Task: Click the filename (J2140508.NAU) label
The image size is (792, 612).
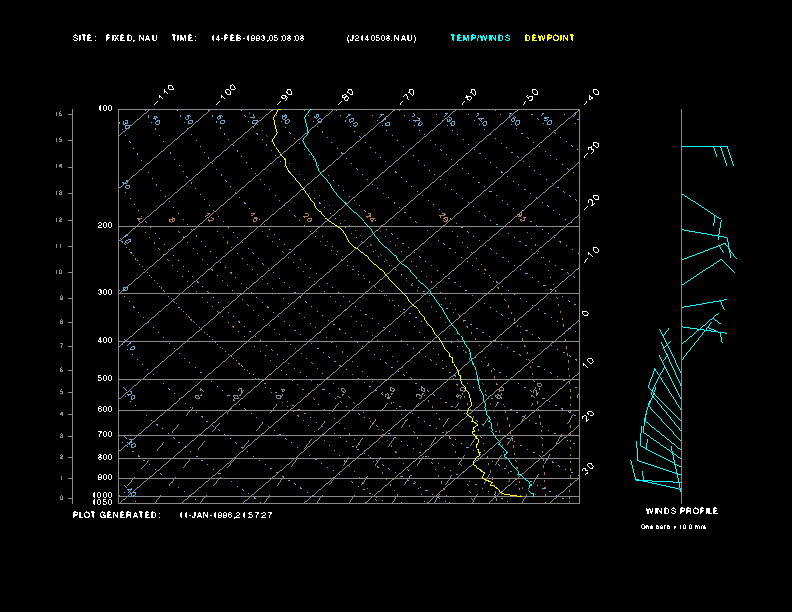Action: pos(381,38)
